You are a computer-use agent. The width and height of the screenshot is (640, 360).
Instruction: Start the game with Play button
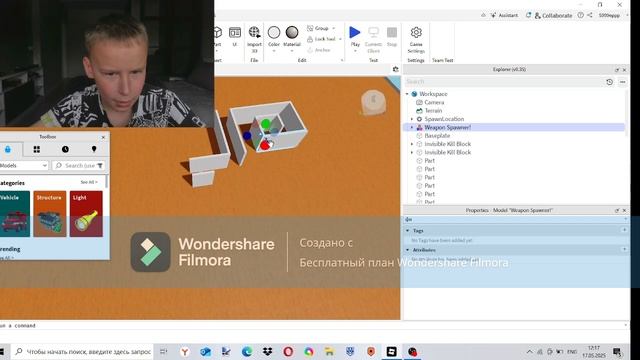point(355,32)
